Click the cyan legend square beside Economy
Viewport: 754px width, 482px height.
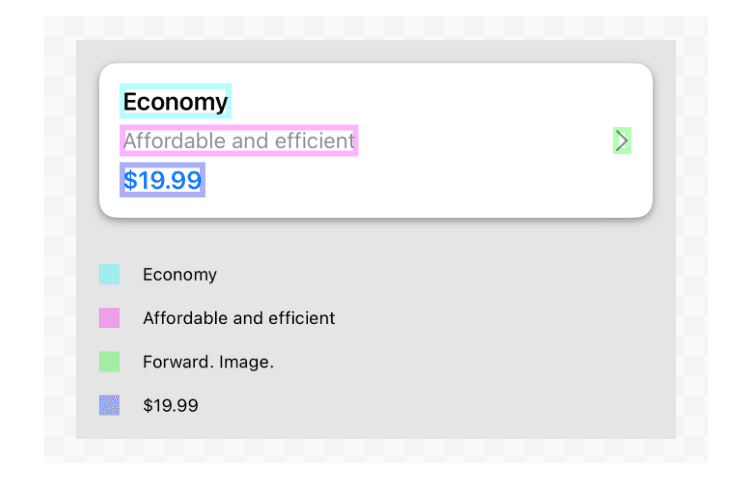point(109,274)
